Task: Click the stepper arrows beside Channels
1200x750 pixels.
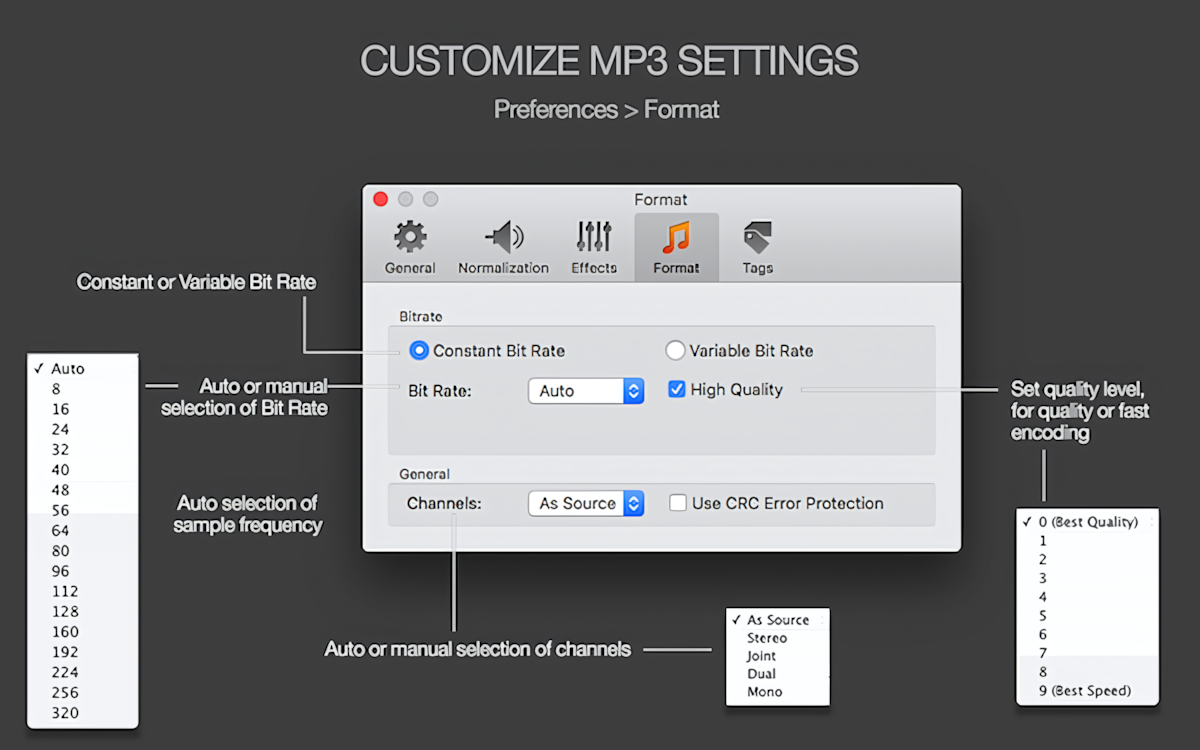Action: tap(633, 503)
